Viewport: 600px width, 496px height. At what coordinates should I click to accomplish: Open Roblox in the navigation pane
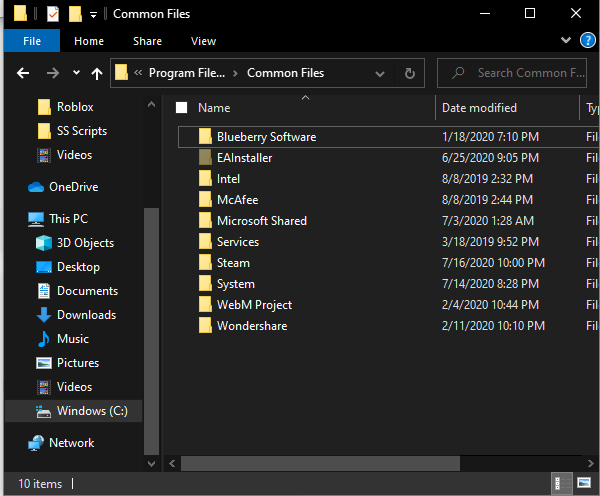pyautogui.click(x=75, y=107)
